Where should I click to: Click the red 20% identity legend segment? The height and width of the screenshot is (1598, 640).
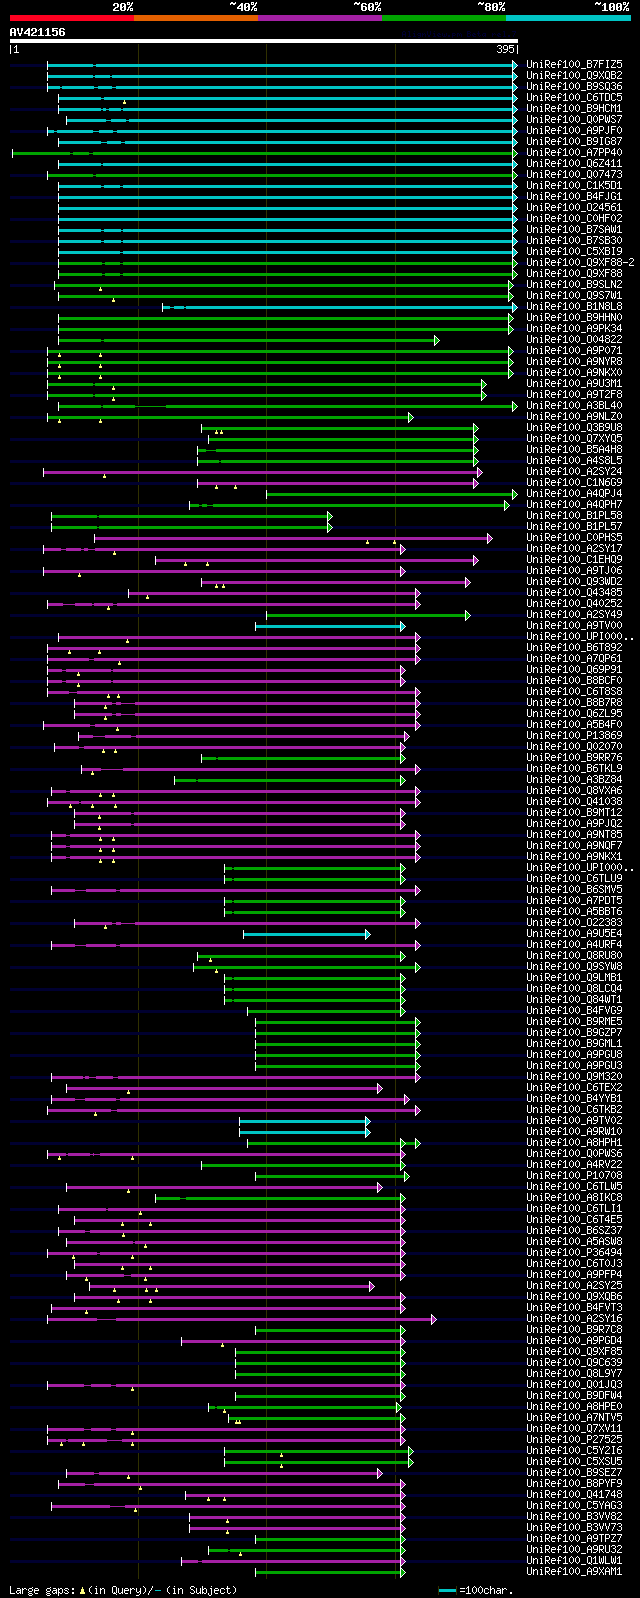click(72, 17)
